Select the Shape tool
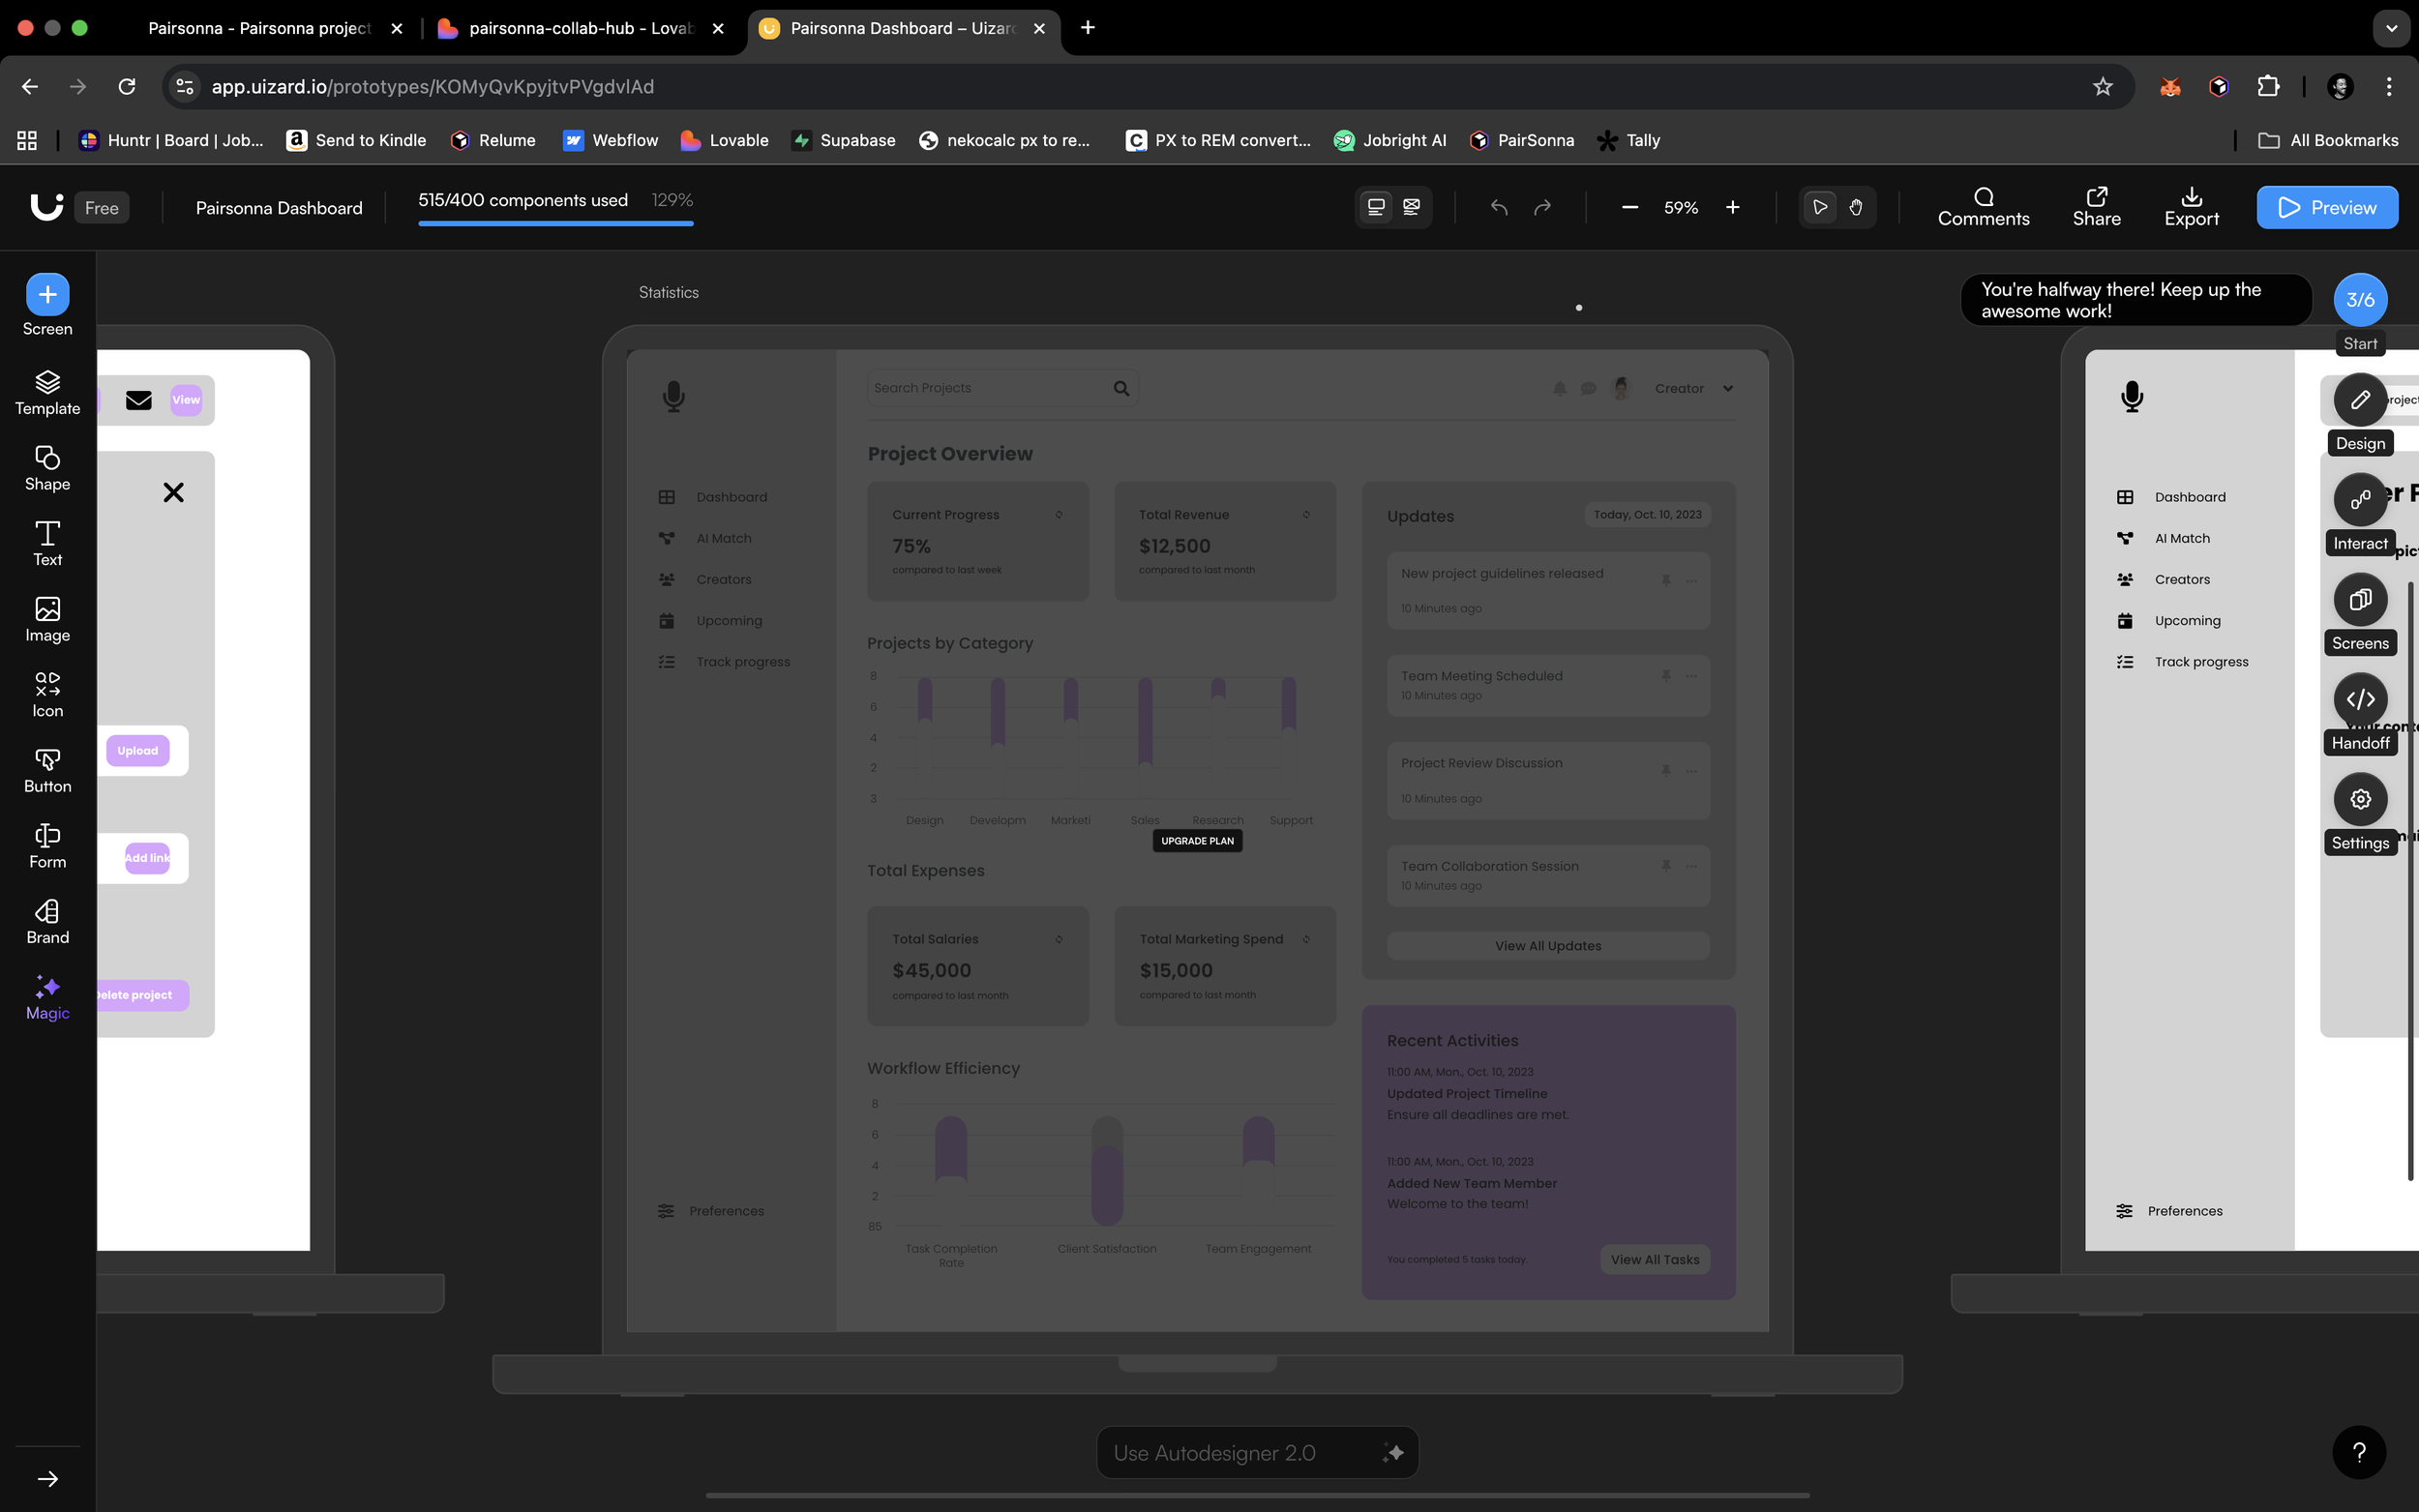The image size is (2419, 1512). [47, 468]
